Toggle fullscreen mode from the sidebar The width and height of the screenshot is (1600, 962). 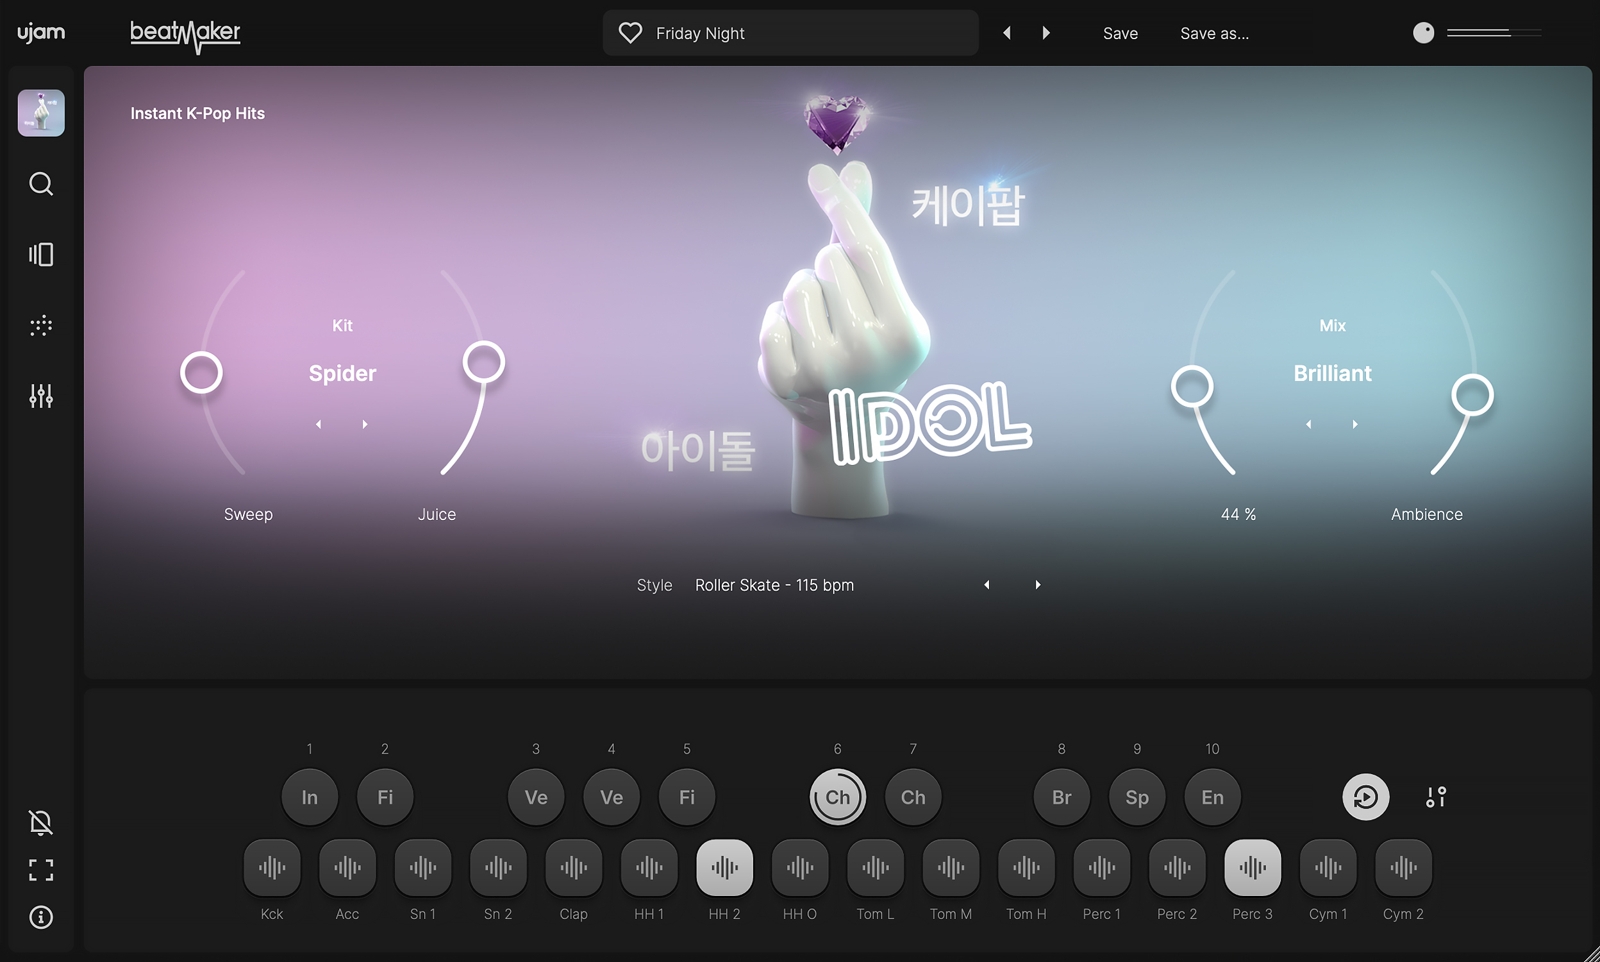click(40, 870)
